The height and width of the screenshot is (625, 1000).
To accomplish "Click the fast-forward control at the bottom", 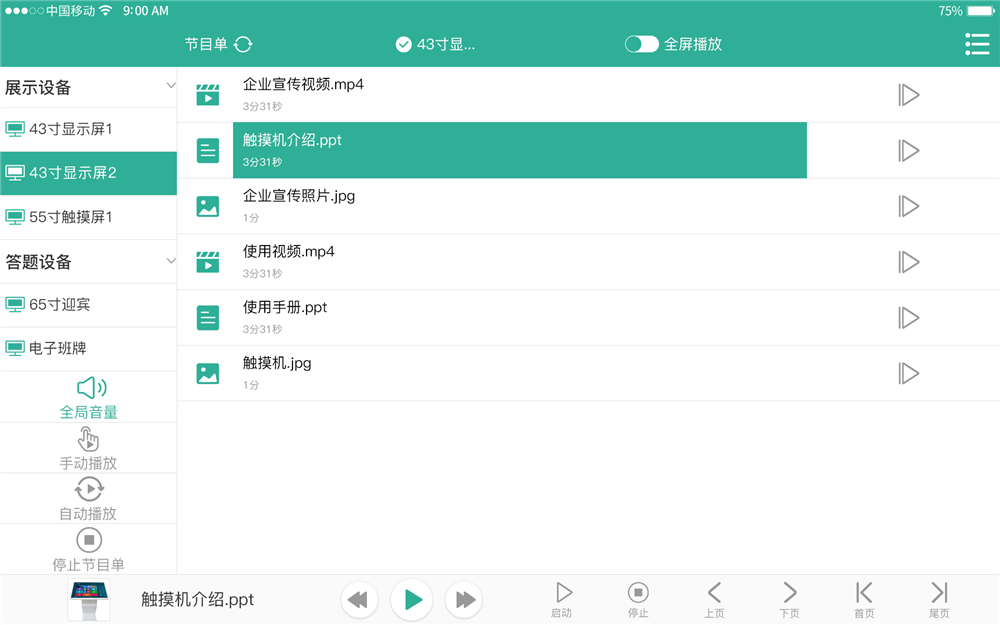I will pyautogui.click(x=463, y=599).
